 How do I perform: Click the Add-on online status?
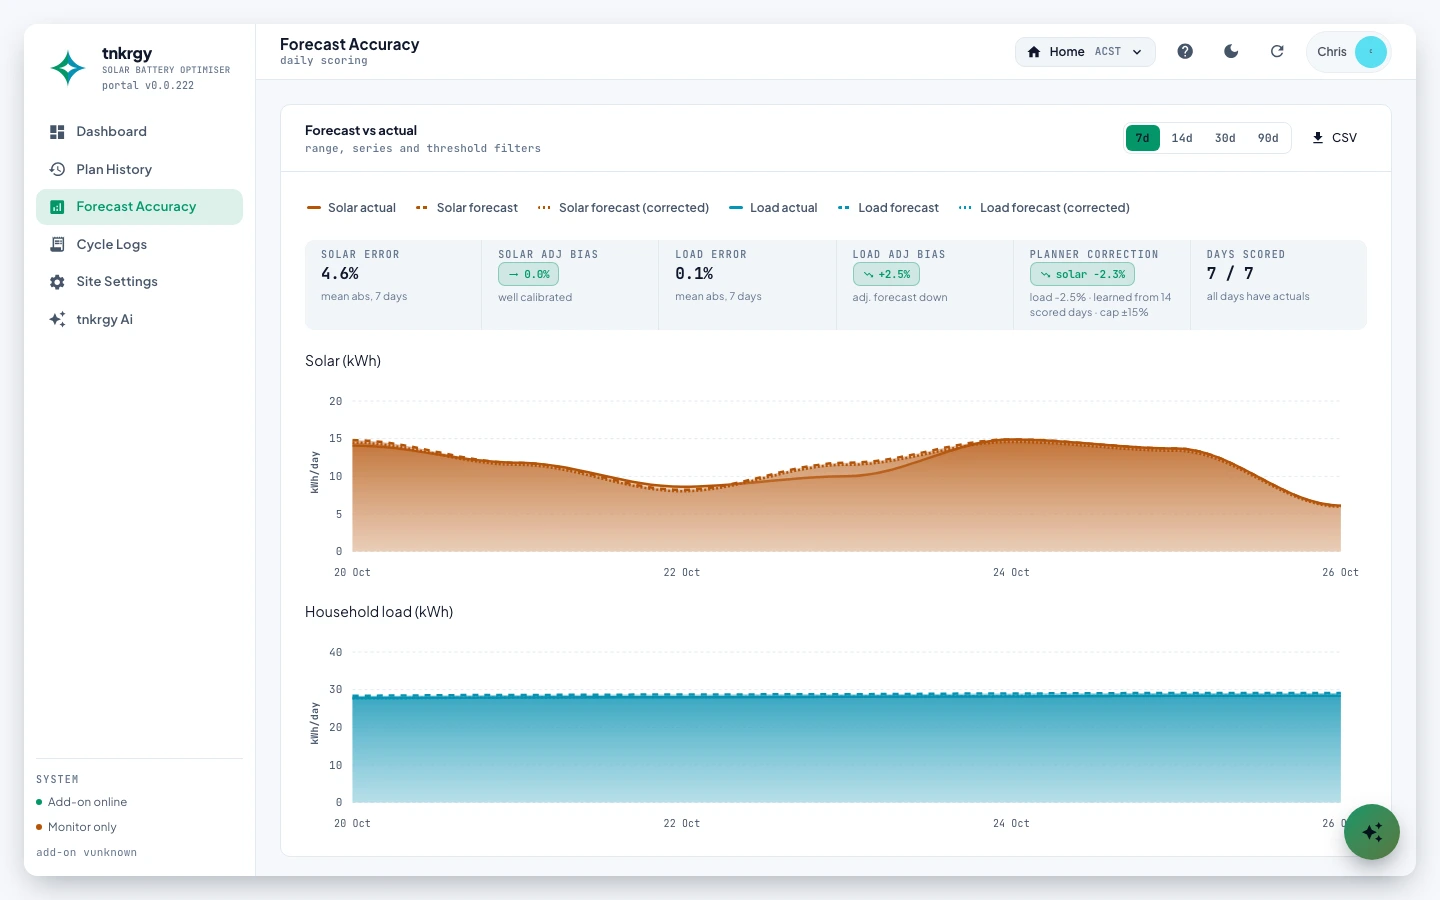(82, 802)
